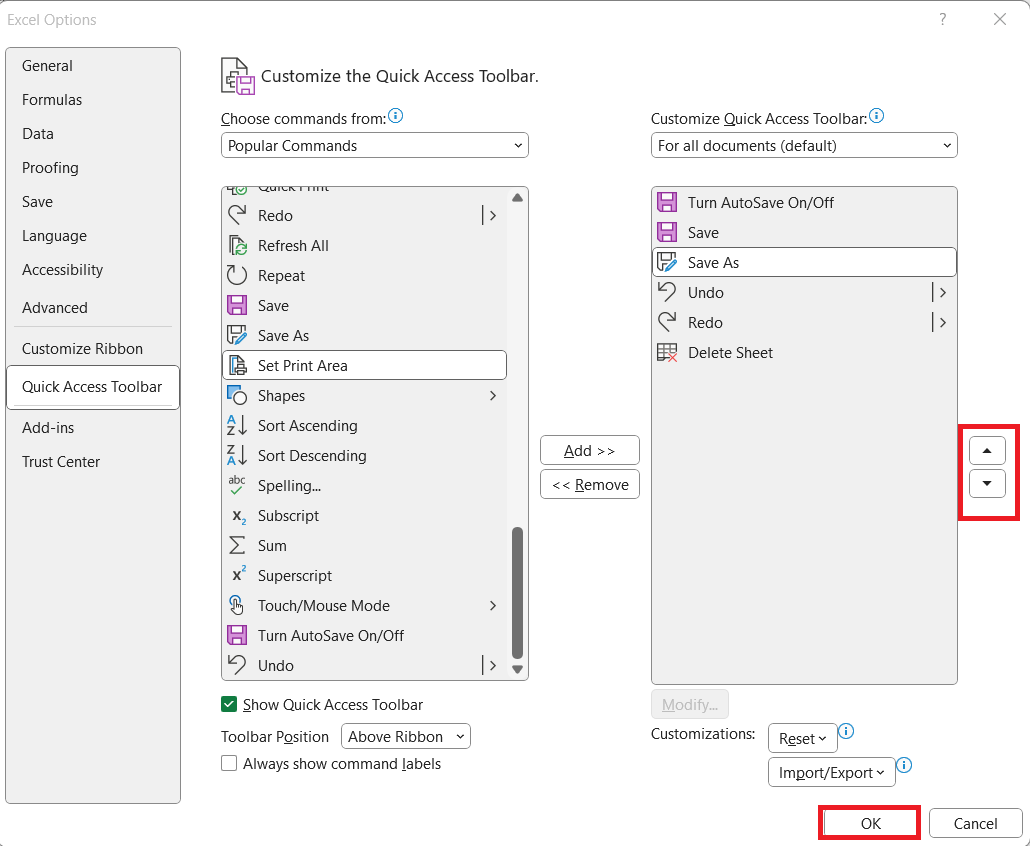Image resolution: width=1030 pixels, height=846 pixels.
Task: Click info icon beside Customize Quick Access Toolbar
Action: [876, 116]
